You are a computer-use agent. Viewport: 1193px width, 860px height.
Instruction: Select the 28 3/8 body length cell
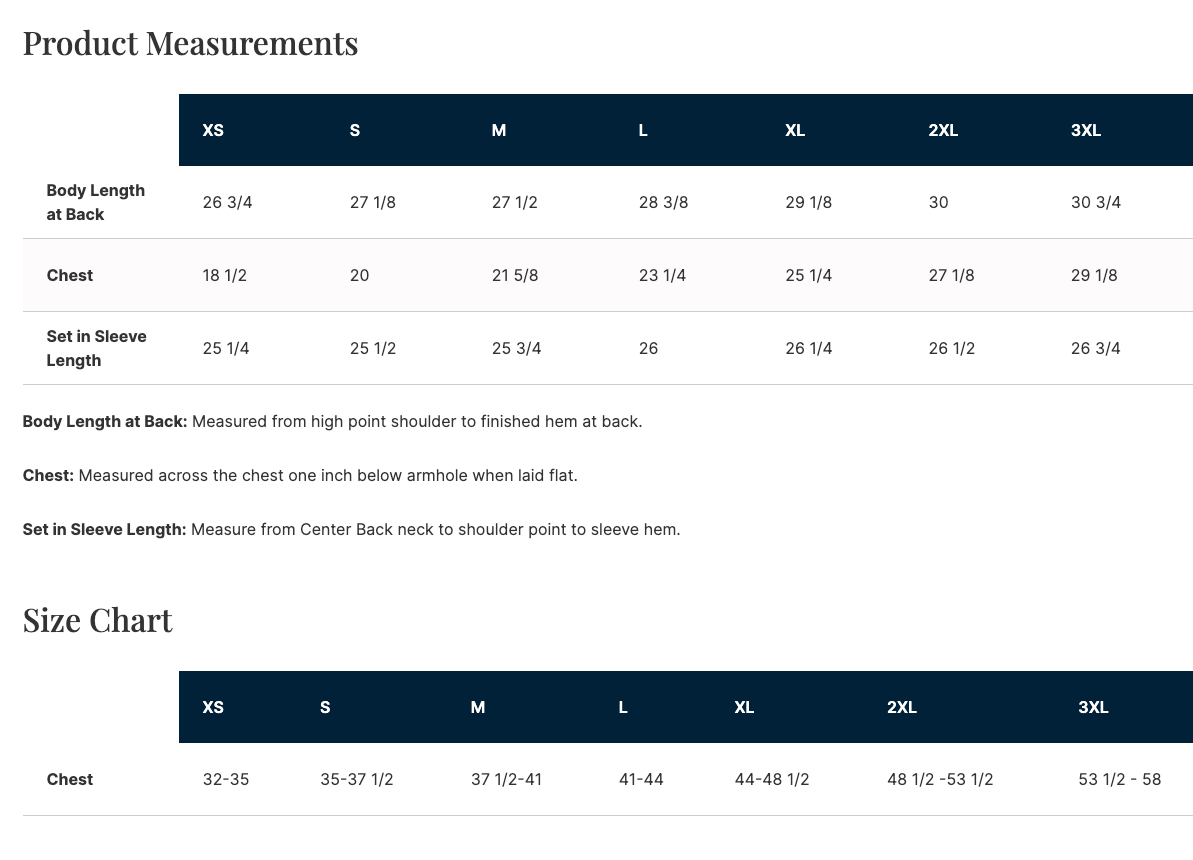coord(663,203)
